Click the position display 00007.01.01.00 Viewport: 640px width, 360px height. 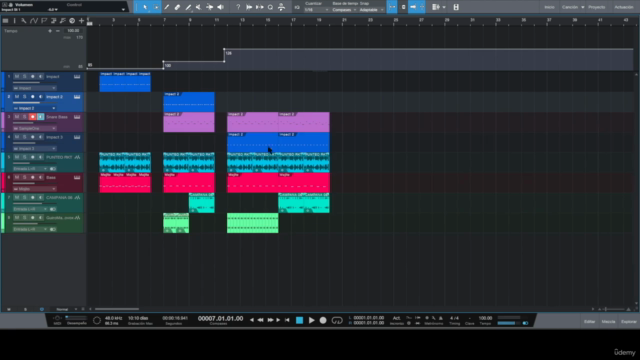click(220, 318)
